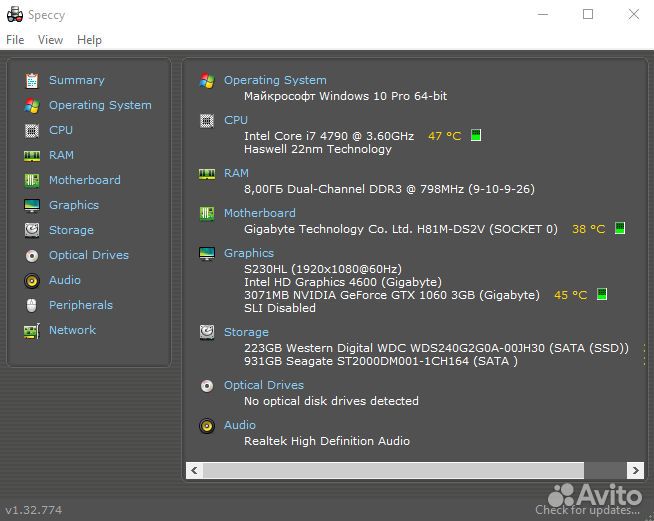Click the Peripherals mouse icon in sidebar
Viewport: 654px width, 521px height.
[x=32, y=305]
